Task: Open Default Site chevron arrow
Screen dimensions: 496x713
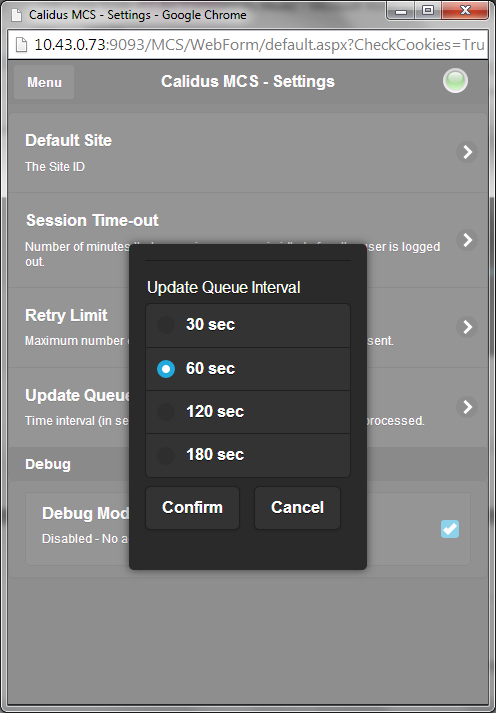Action: pyautogui.click(x=467, y=152)
